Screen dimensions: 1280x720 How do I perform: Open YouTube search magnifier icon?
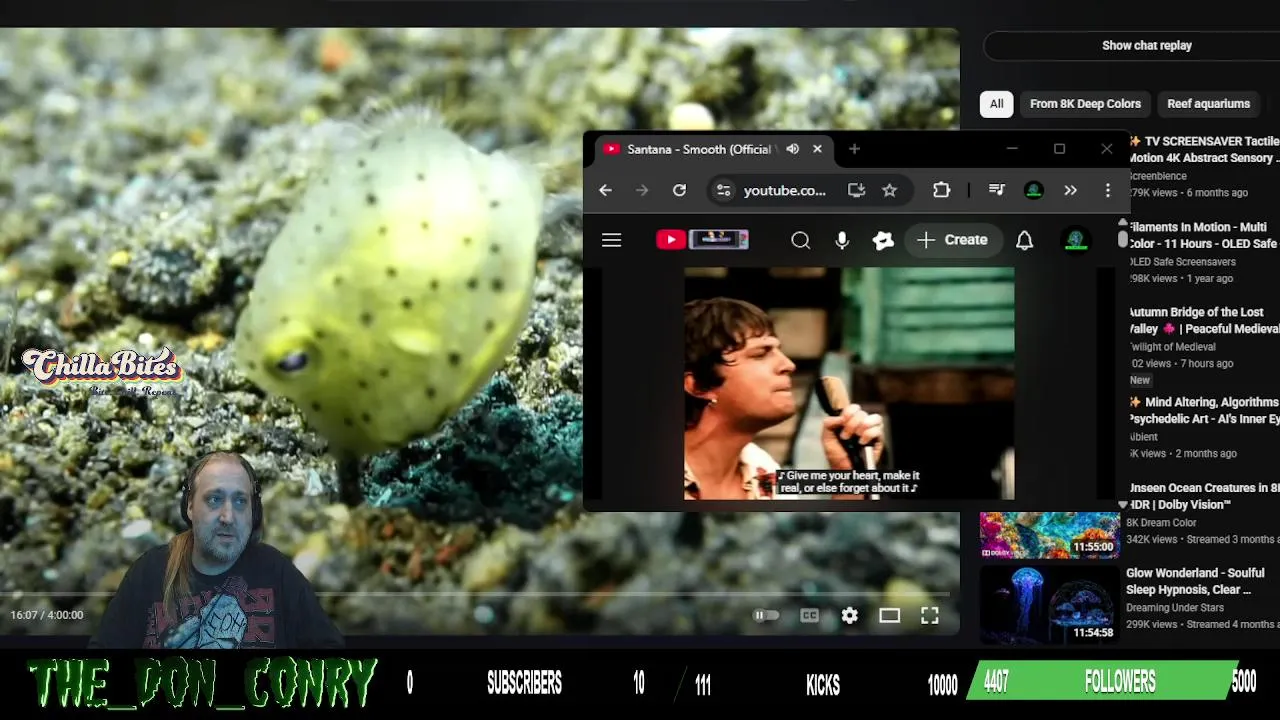800,240
